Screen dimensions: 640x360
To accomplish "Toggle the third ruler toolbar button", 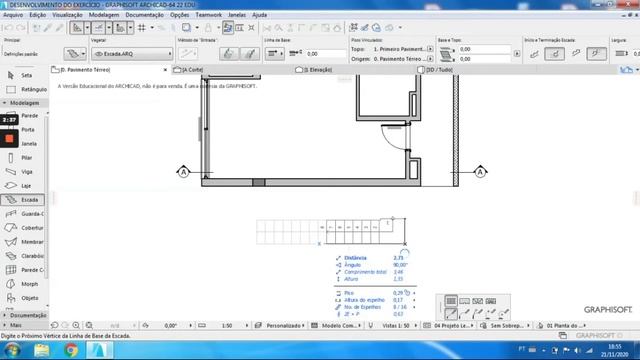I will coord(120,28).
